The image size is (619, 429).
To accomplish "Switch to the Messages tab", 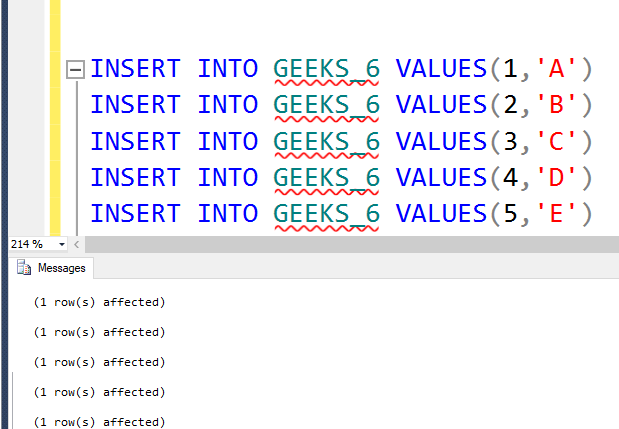I will point(51,268).
